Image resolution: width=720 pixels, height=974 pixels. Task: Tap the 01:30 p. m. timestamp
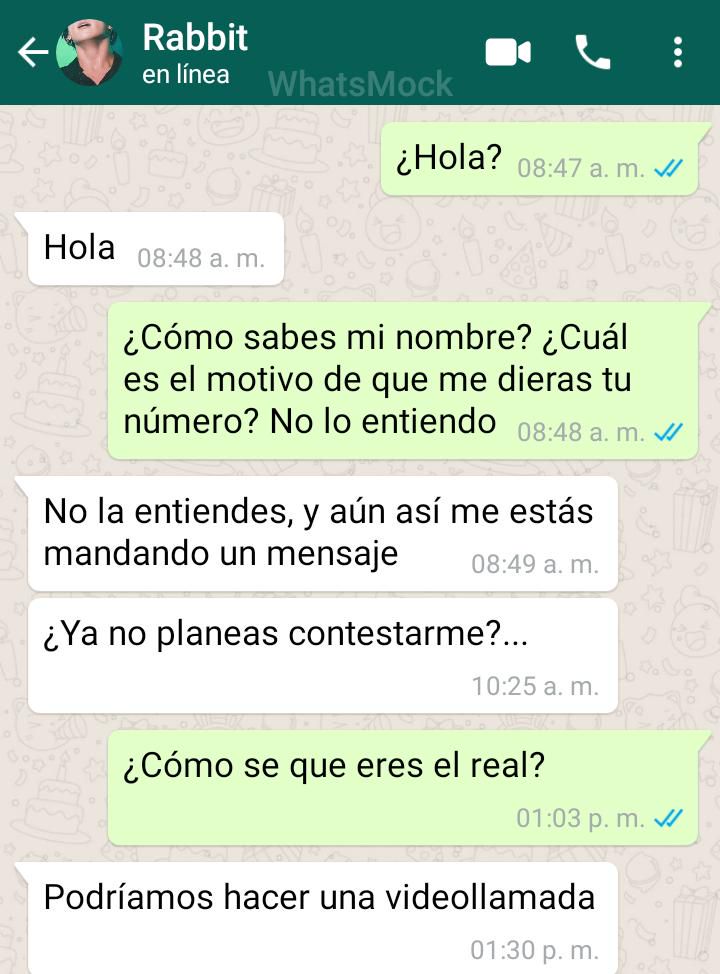pyautogui.click(x=534, y=950)
